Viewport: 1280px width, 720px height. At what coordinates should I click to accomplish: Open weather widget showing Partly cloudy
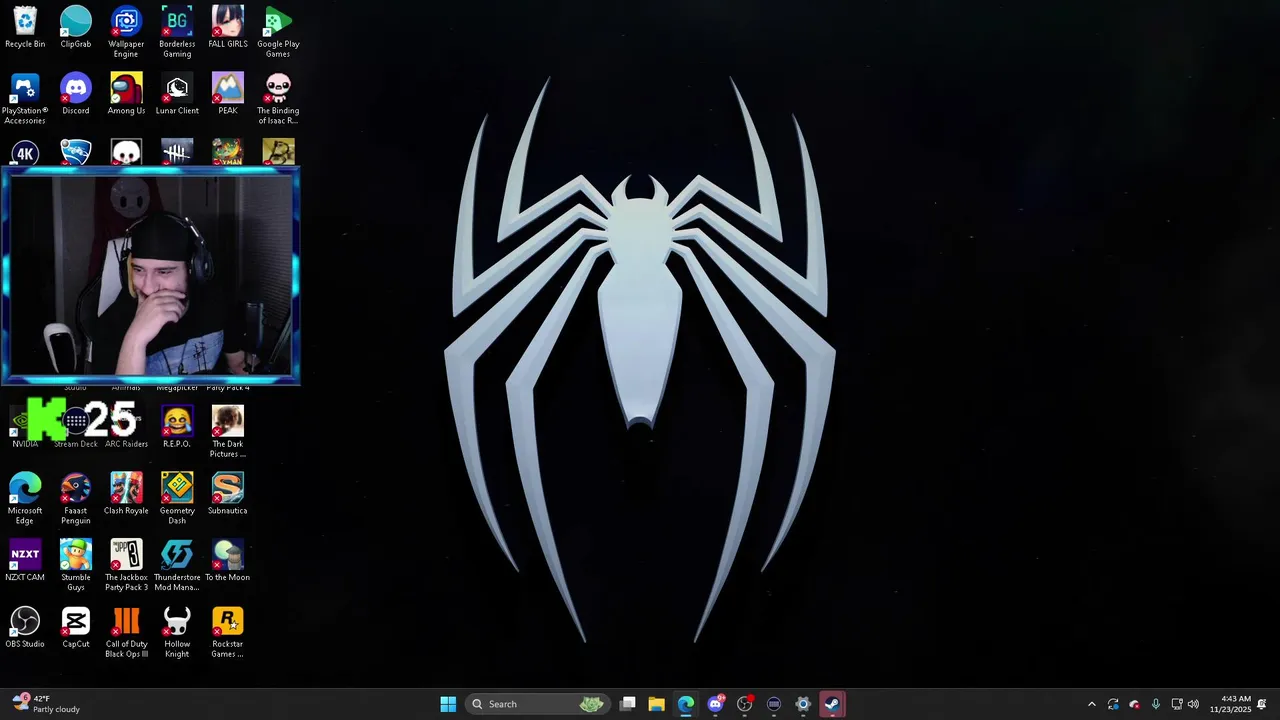pos(46,704)
